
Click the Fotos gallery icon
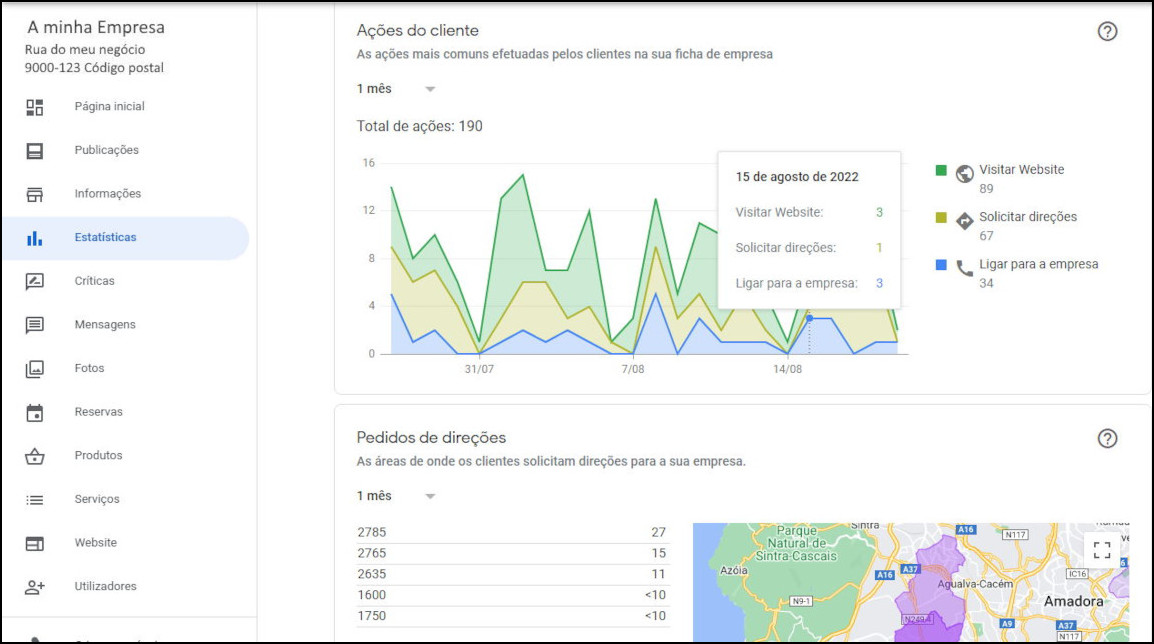(x=35, y=369)
